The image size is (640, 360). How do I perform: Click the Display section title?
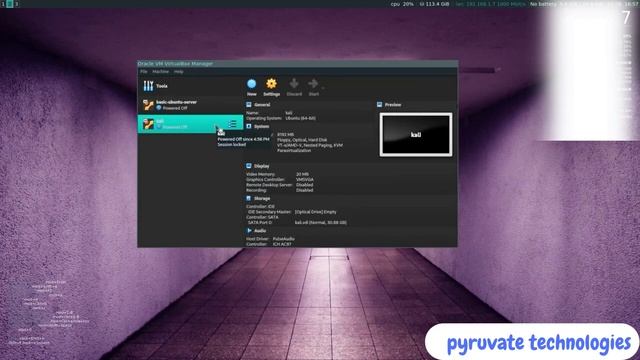[x=262, y=166]
